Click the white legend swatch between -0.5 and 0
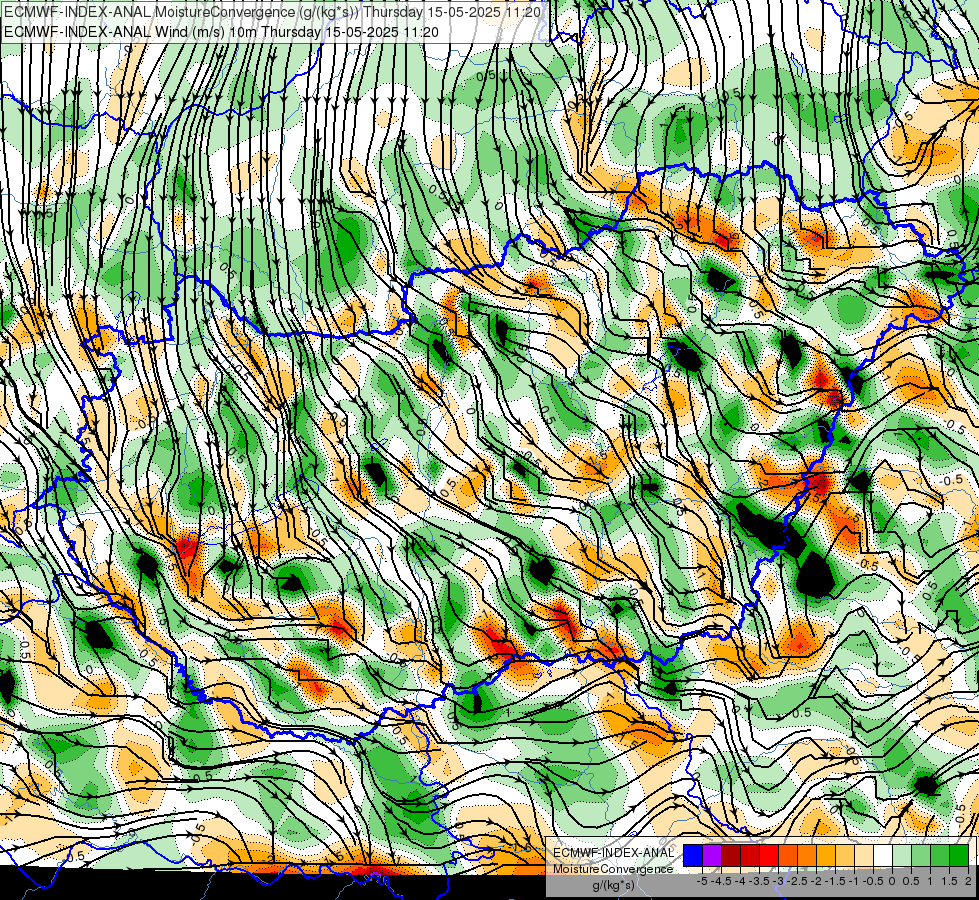The height and width of the screenshot is (900, 979). [x=883, y=856]
